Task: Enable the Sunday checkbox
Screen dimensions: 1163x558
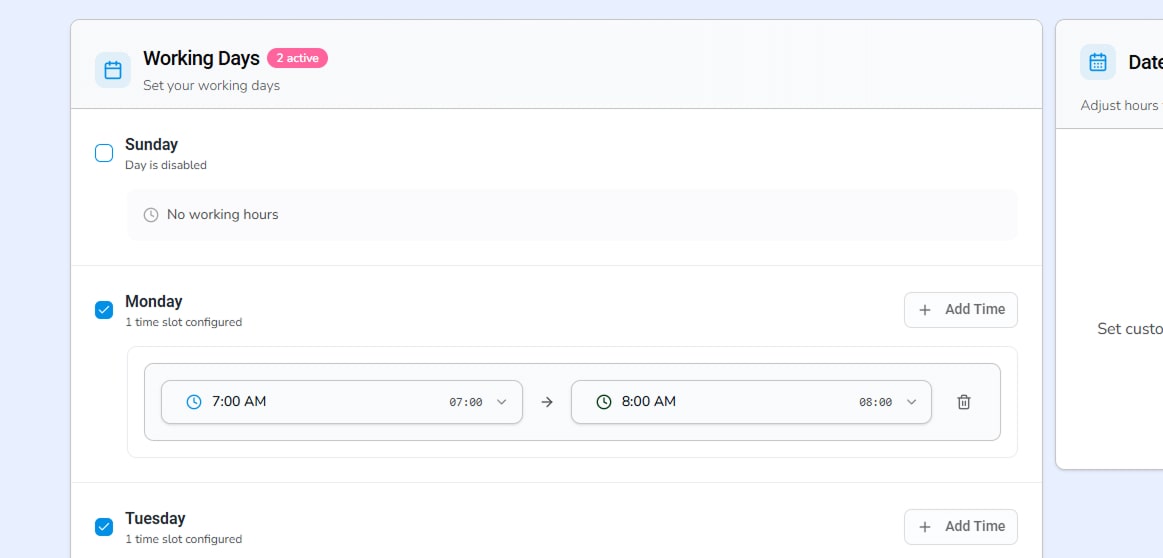Action: click(x=104, y=153)
